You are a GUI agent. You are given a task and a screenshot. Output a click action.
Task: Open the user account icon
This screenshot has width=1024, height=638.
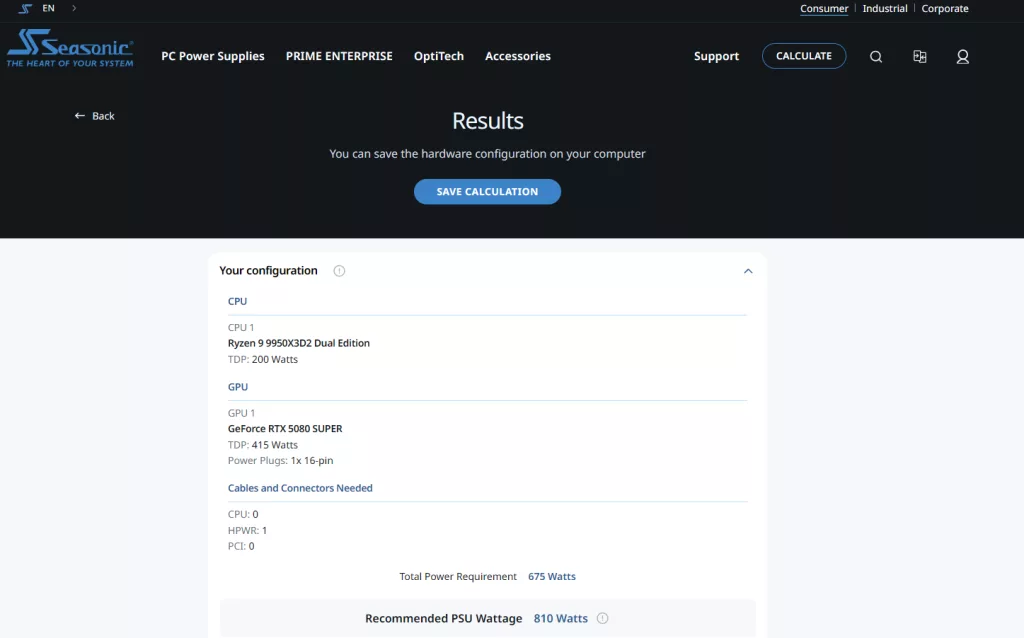tap(963, 57)
